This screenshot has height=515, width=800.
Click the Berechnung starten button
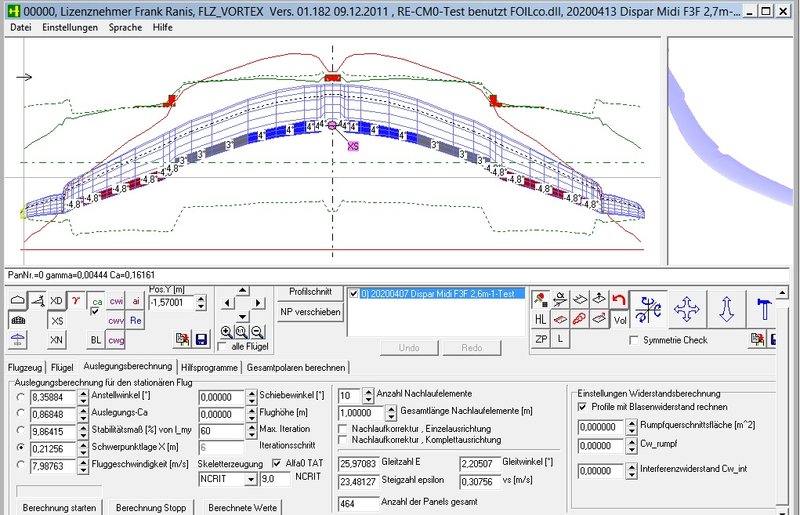(60, 508)
